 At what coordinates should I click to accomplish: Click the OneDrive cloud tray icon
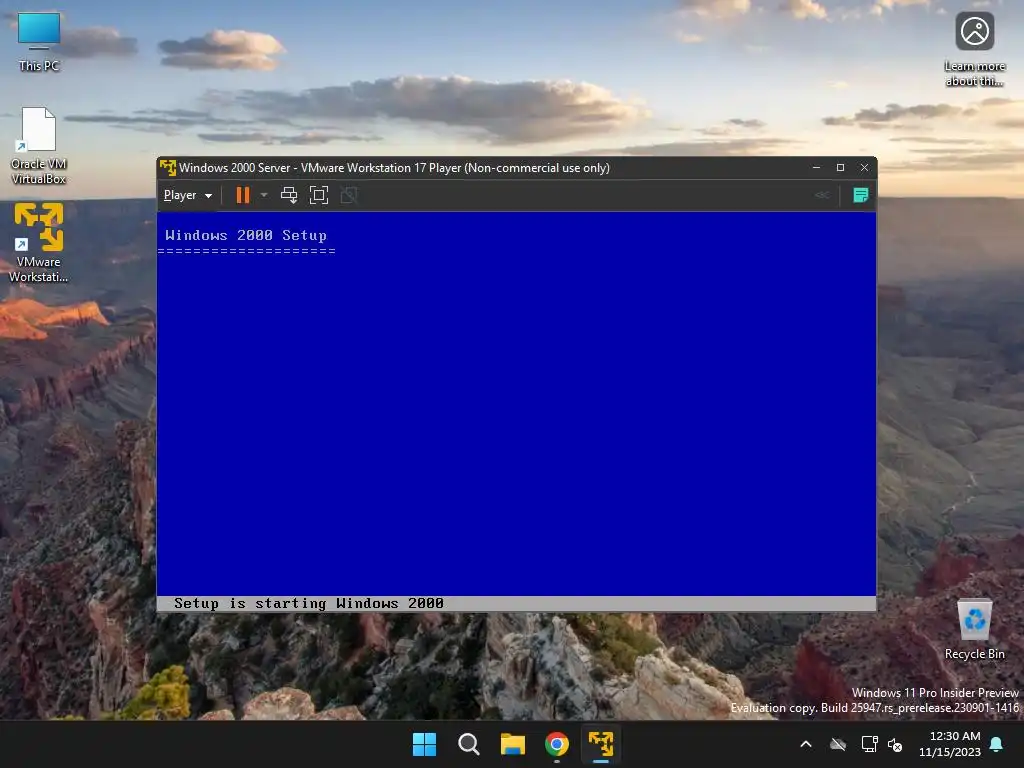tap(838, 744)
